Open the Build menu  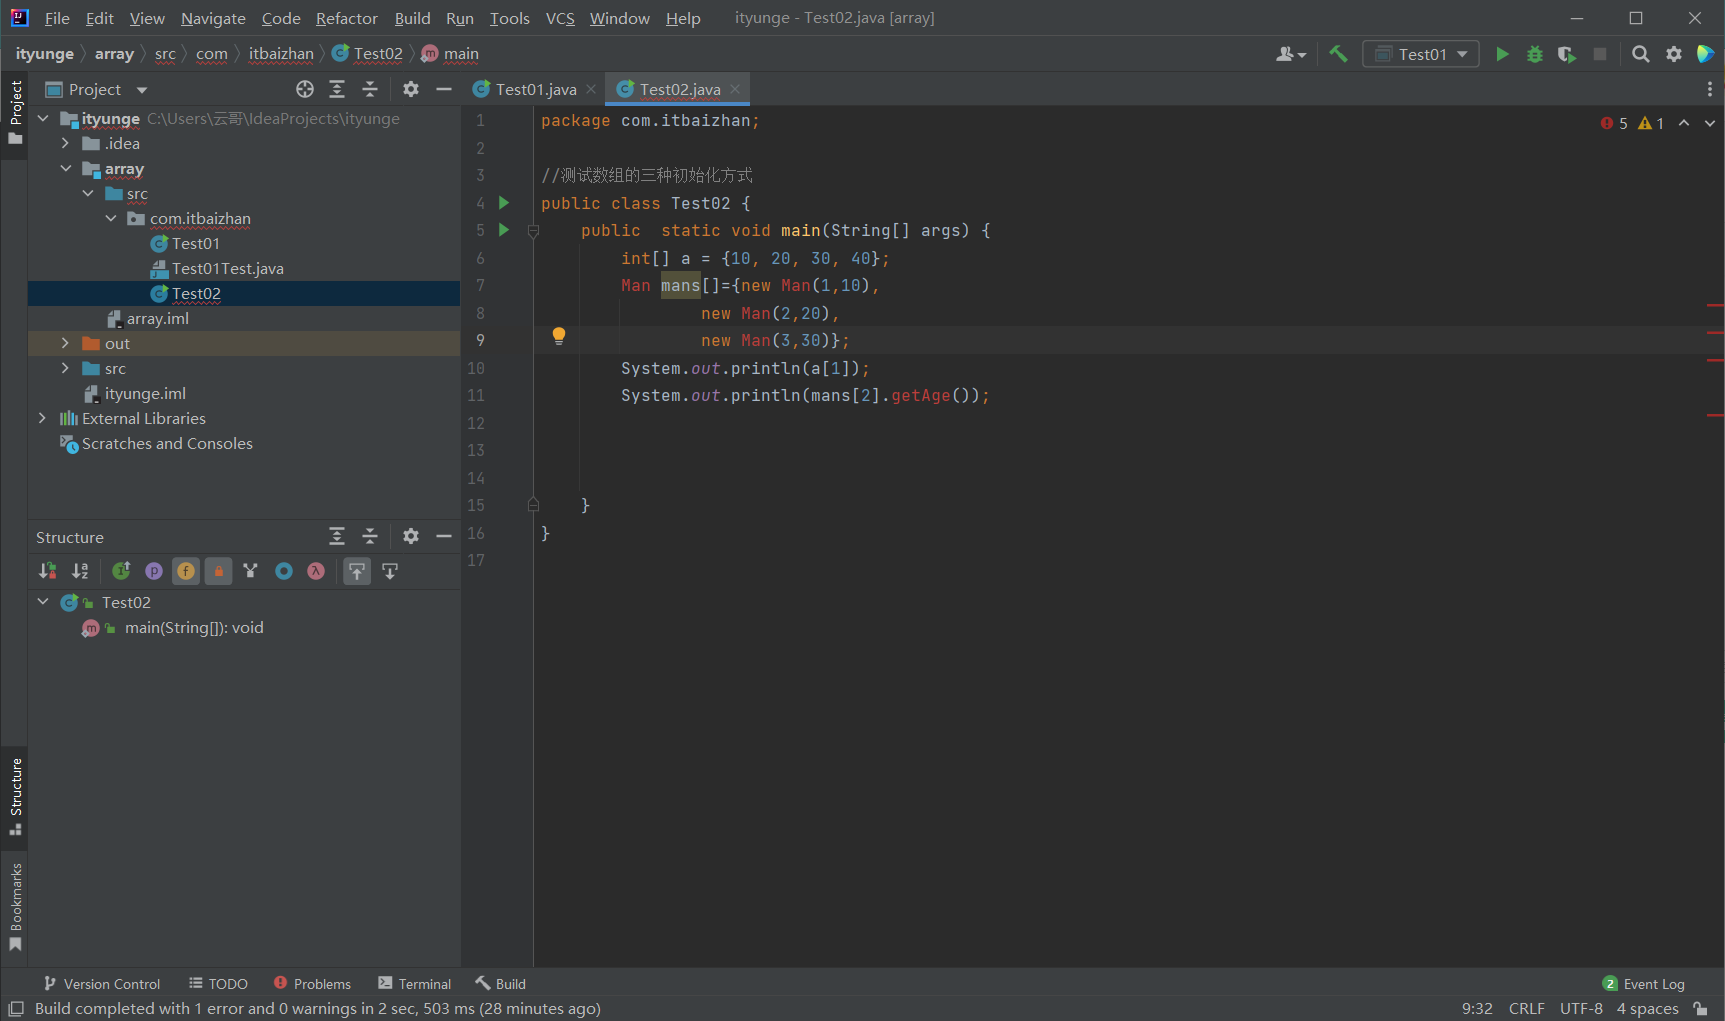[x=412, y=18]
